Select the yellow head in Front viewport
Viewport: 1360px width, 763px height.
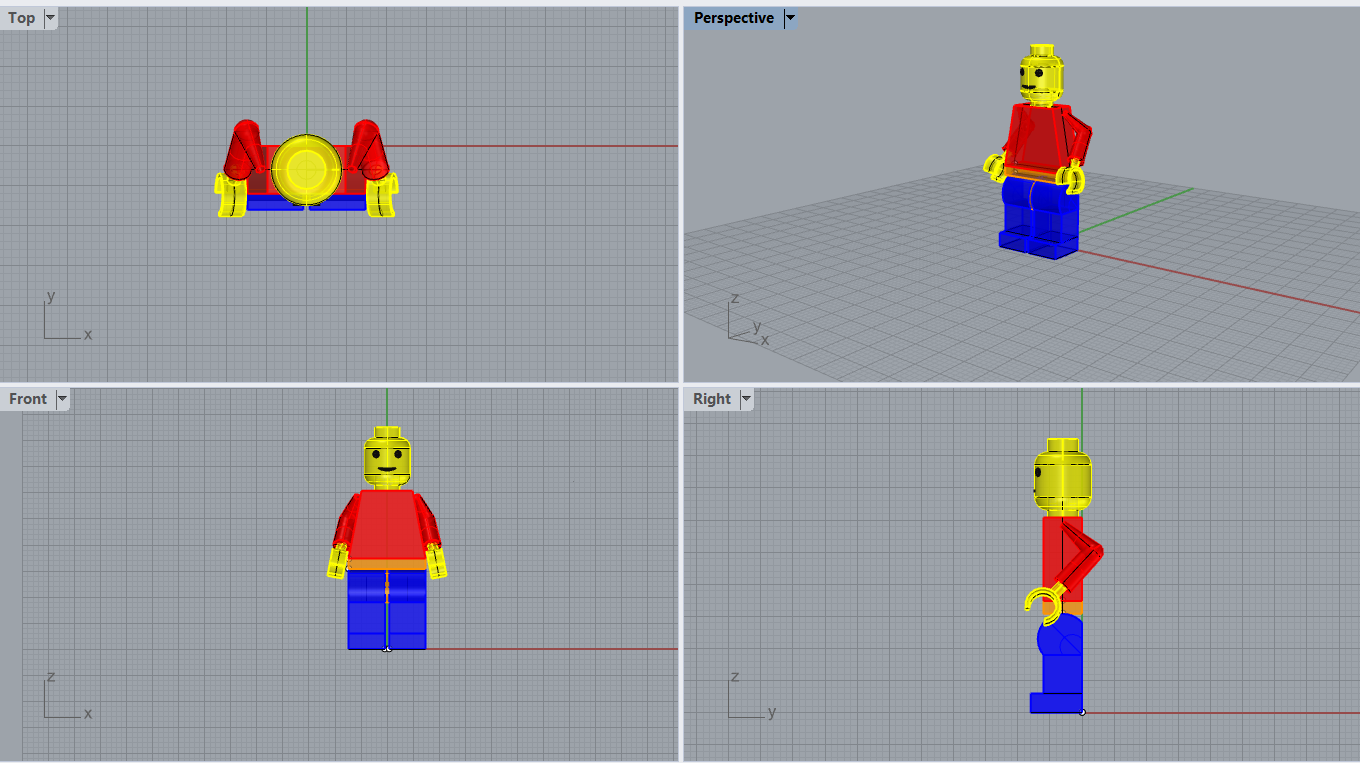coord(387,459)
